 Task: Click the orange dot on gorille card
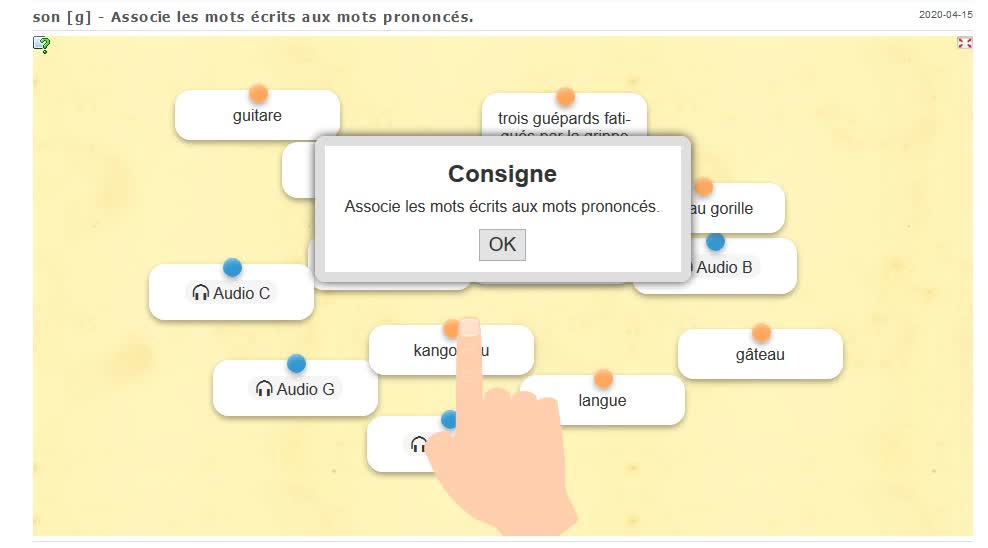tap(704, 187)
